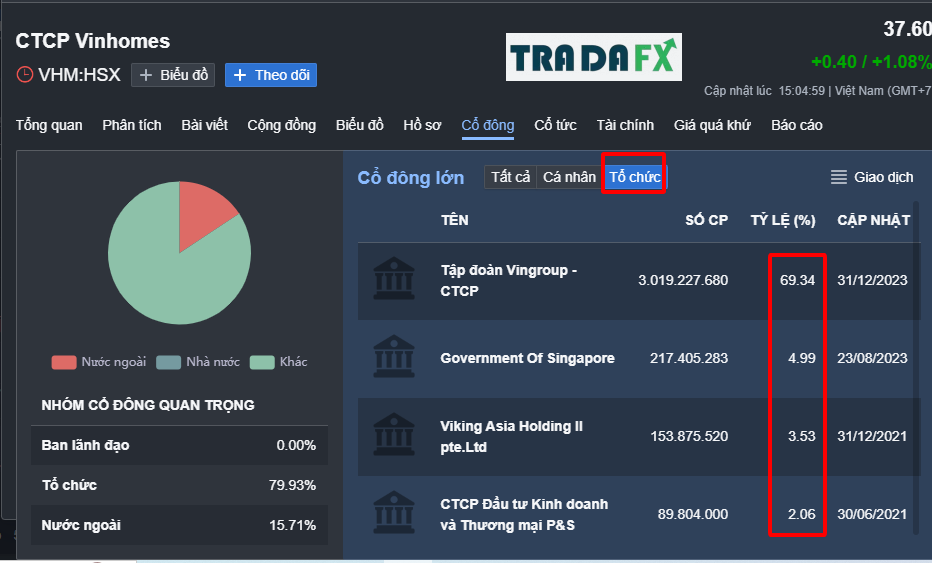Click the TÊN column header
Viewport: 932px width, 563px height.
[455, 221]
